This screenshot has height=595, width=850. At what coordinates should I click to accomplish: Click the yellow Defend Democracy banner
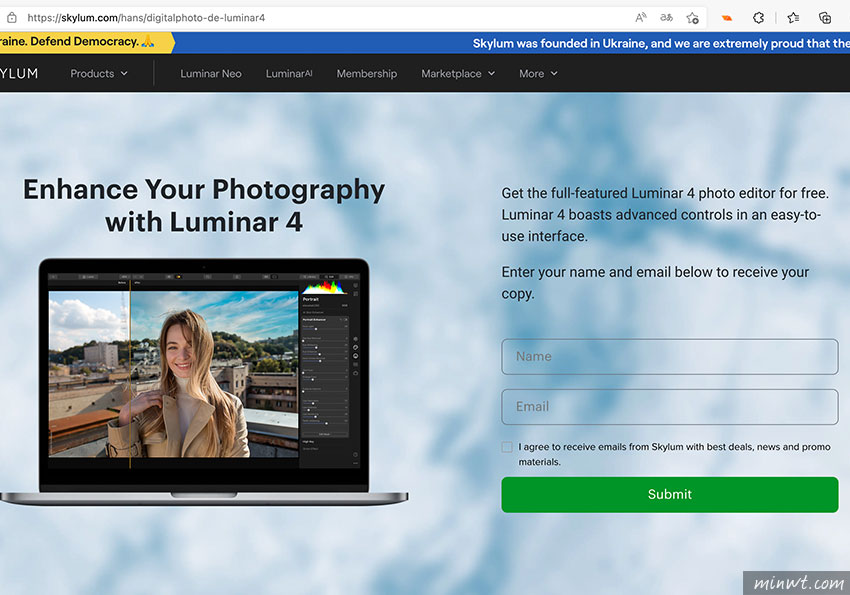coord(86,42)
